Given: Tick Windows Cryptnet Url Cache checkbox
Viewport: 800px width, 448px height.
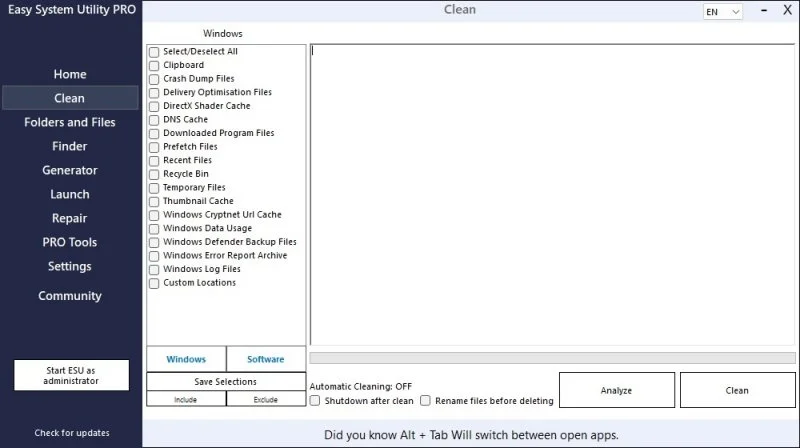Looking at the screenshot, I should click(x=154, y=215).
